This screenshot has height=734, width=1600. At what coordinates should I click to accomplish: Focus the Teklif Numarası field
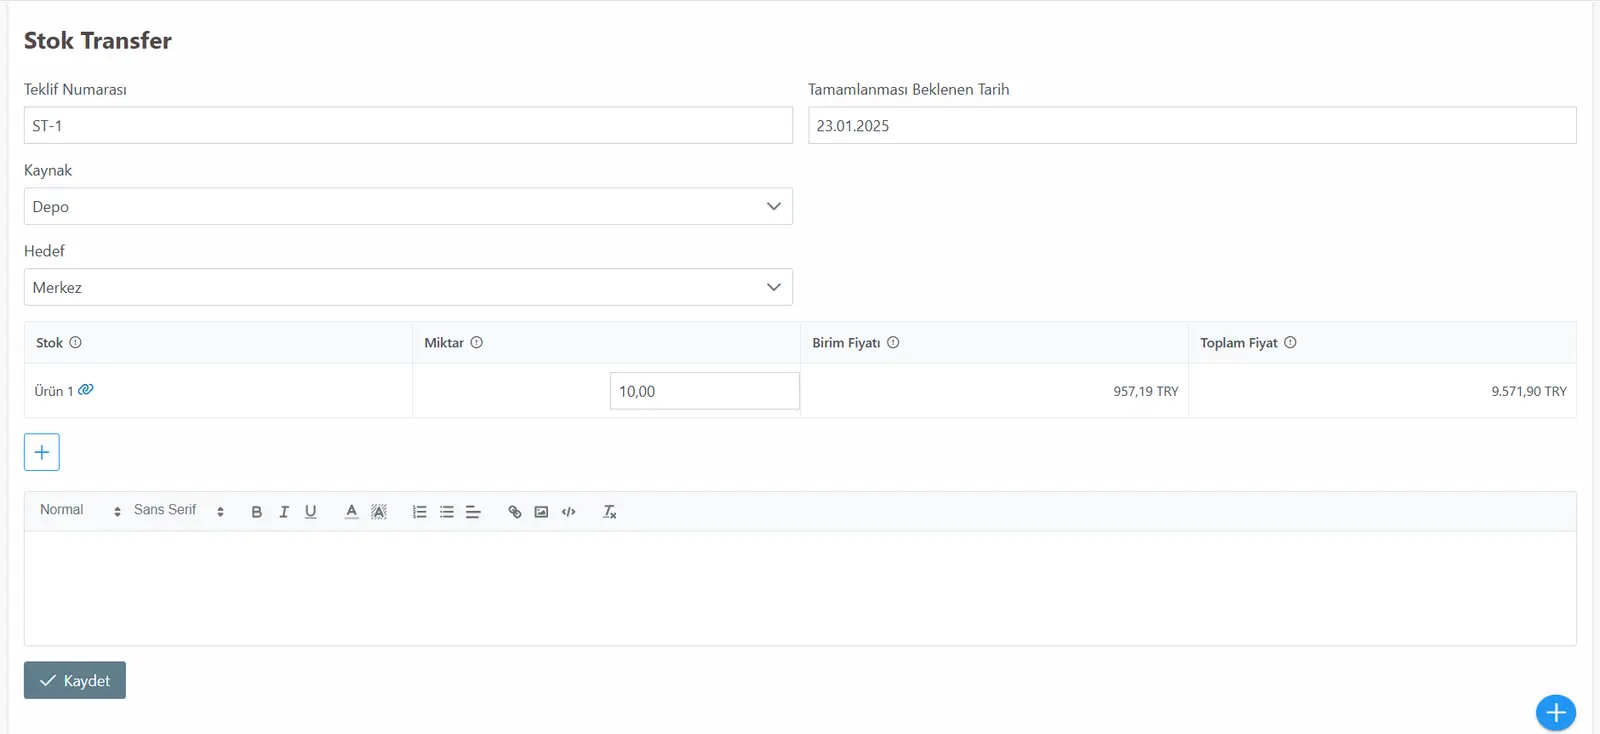[408, 125]
